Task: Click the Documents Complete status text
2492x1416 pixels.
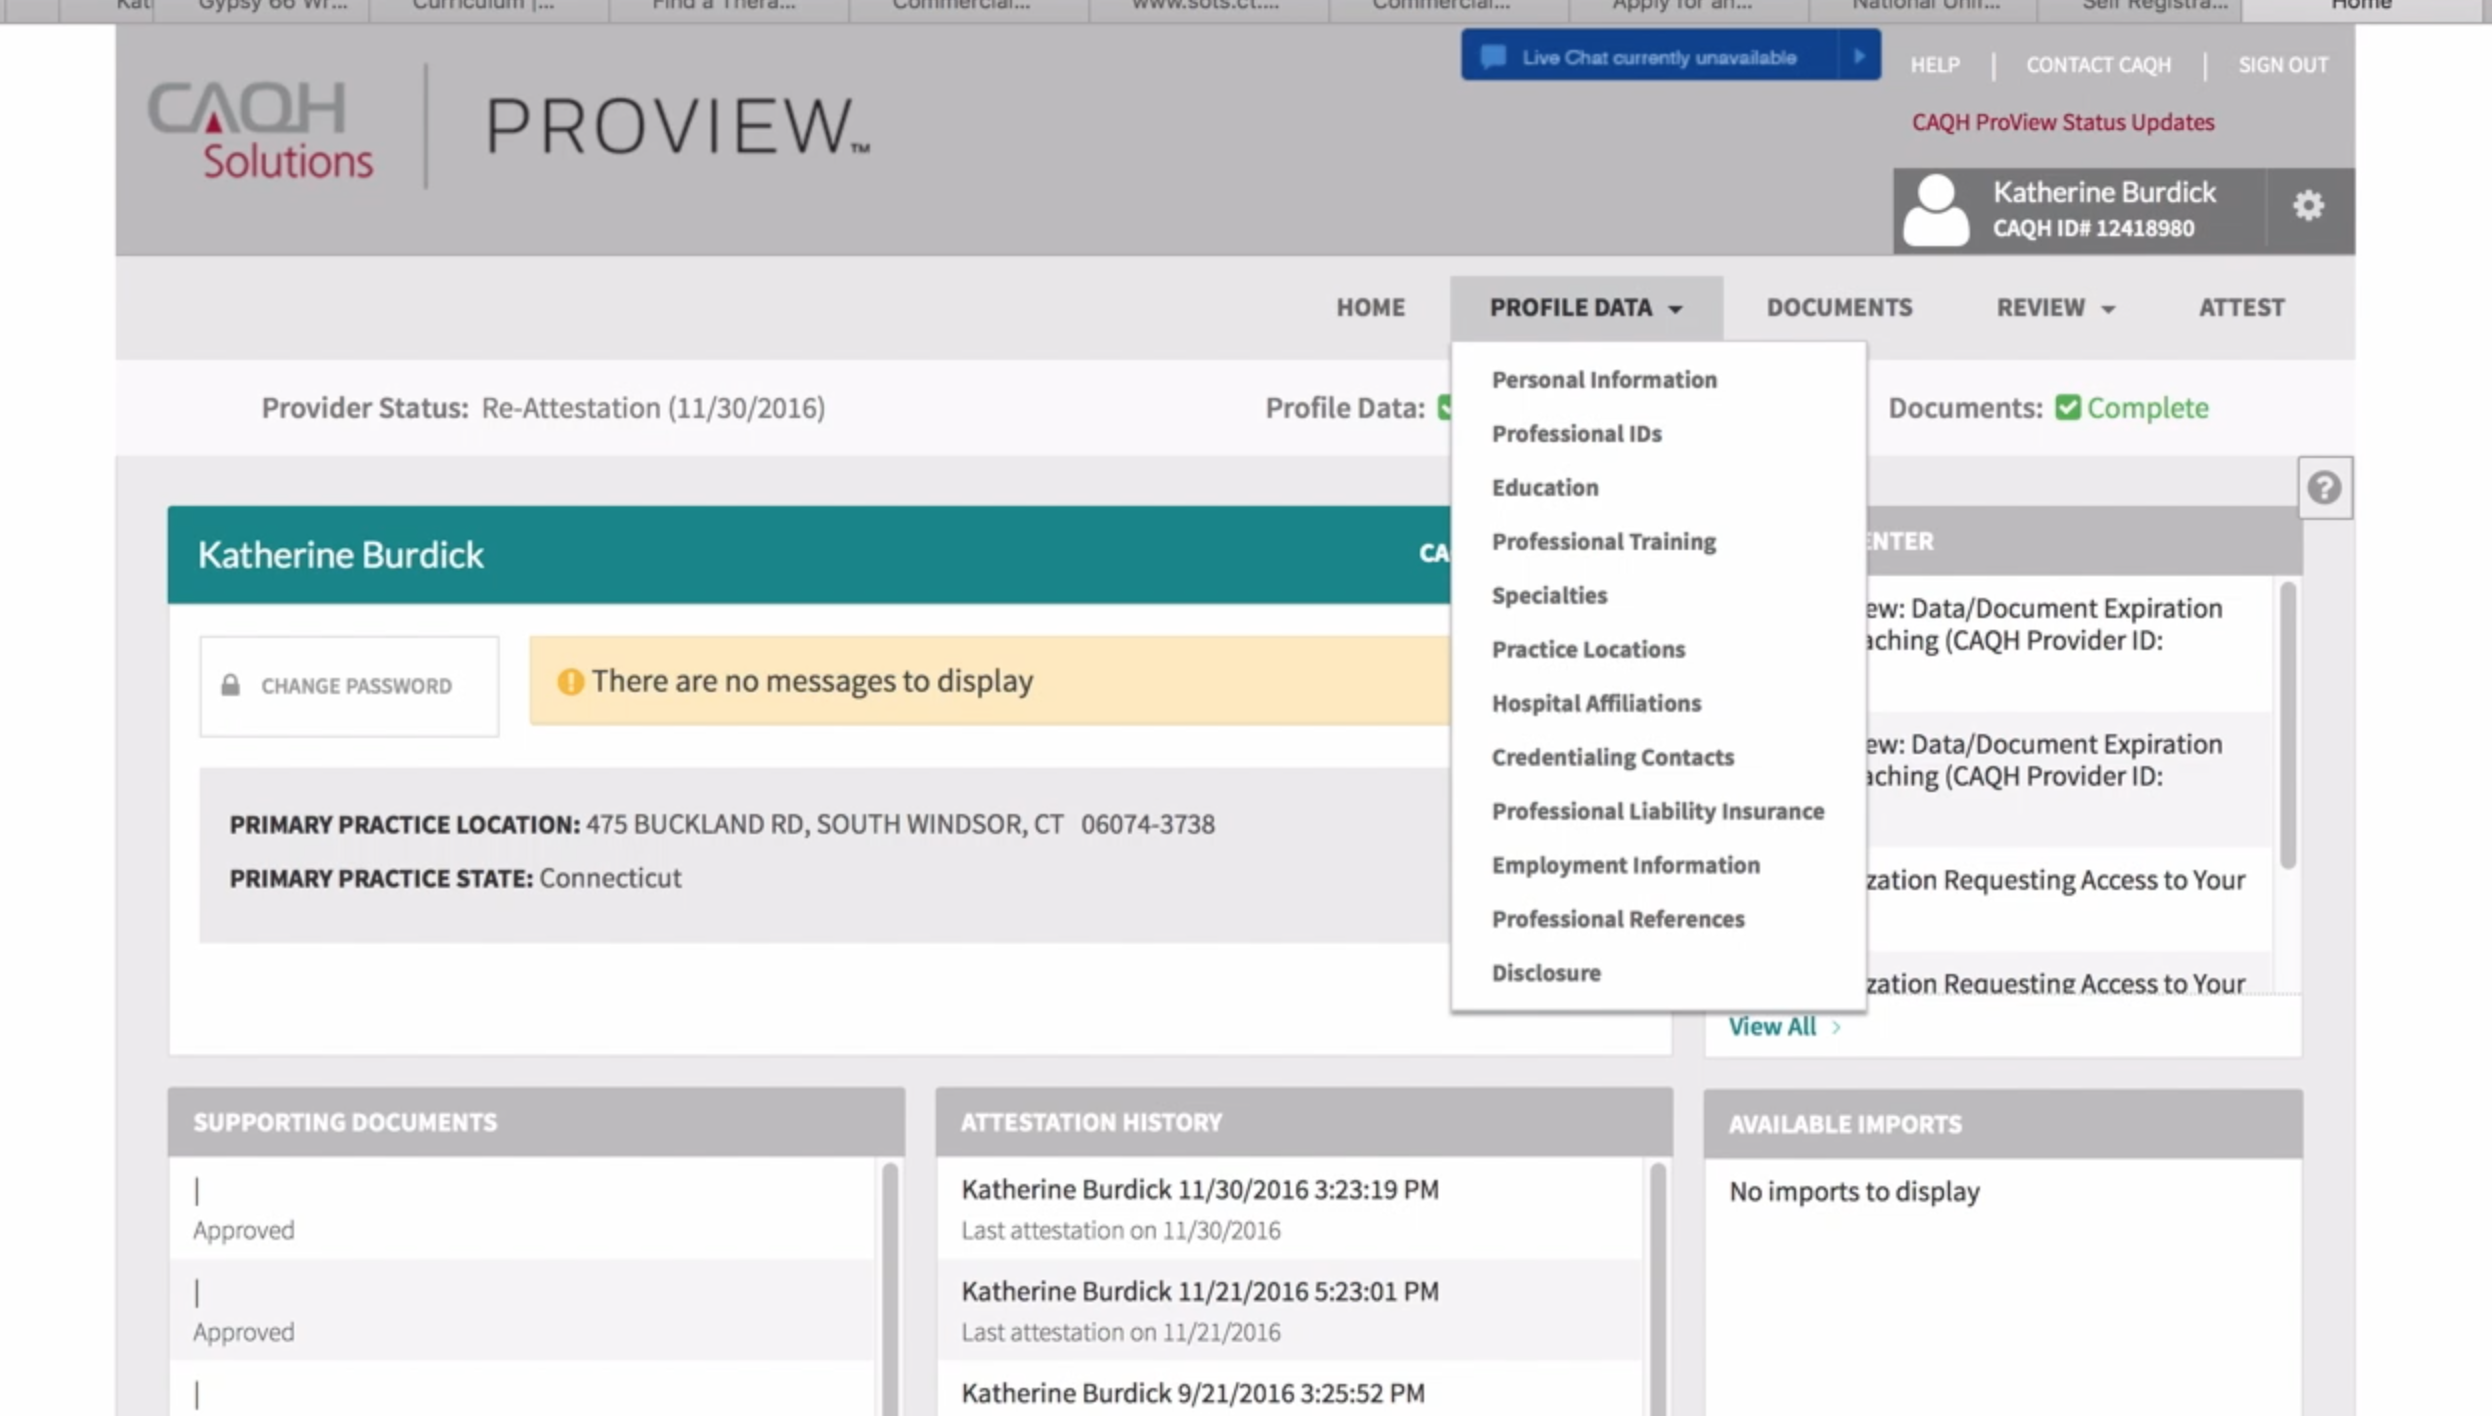Action: pyautogui.click(x=2147, y=408)
